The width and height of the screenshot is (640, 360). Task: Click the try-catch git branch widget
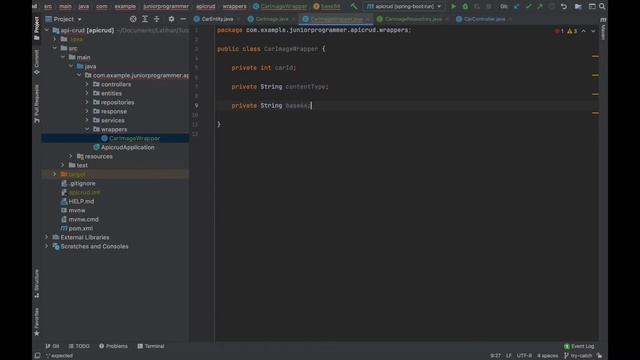click(x=578, y=356)
